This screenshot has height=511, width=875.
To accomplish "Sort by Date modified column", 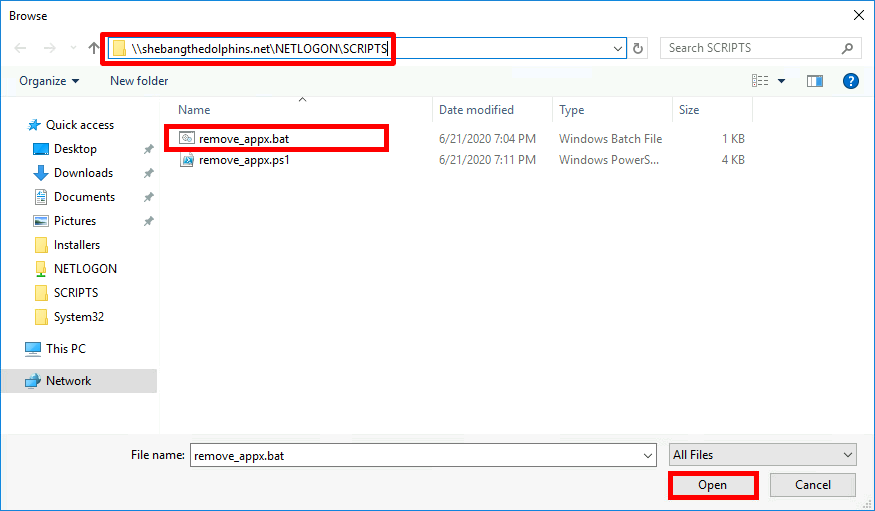I will pos(476,110).
